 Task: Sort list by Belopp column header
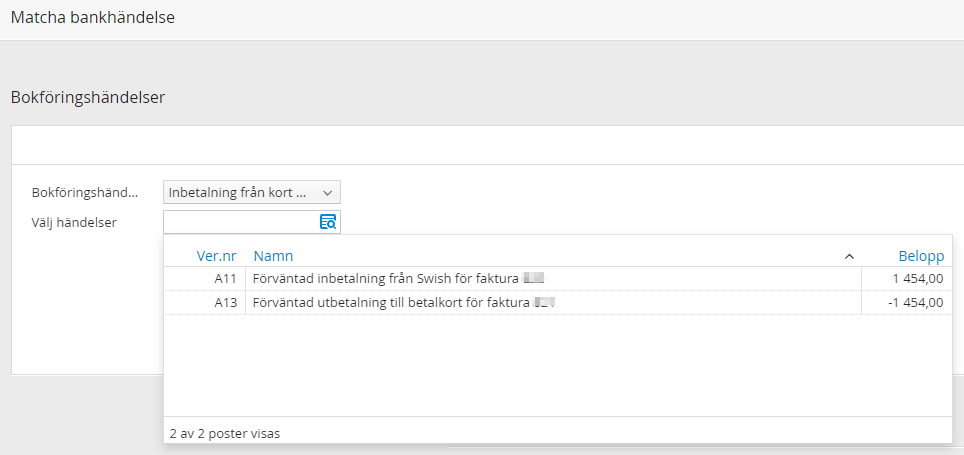pyautogui.click(x=920, y=256)
